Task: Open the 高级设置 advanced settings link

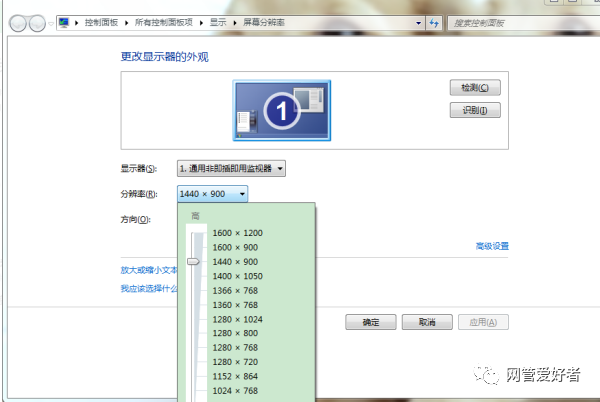Action: [x=492, y=246]
